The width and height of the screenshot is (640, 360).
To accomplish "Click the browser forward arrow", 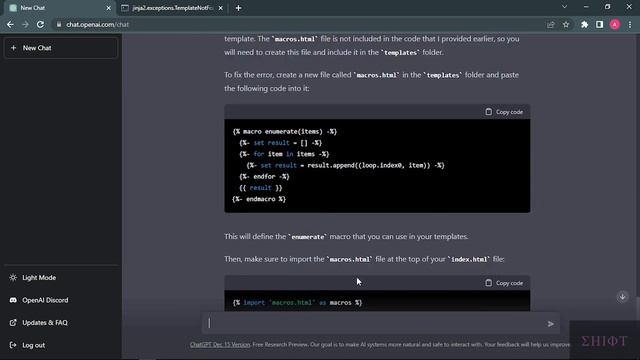I will click(x=25, y=24).
